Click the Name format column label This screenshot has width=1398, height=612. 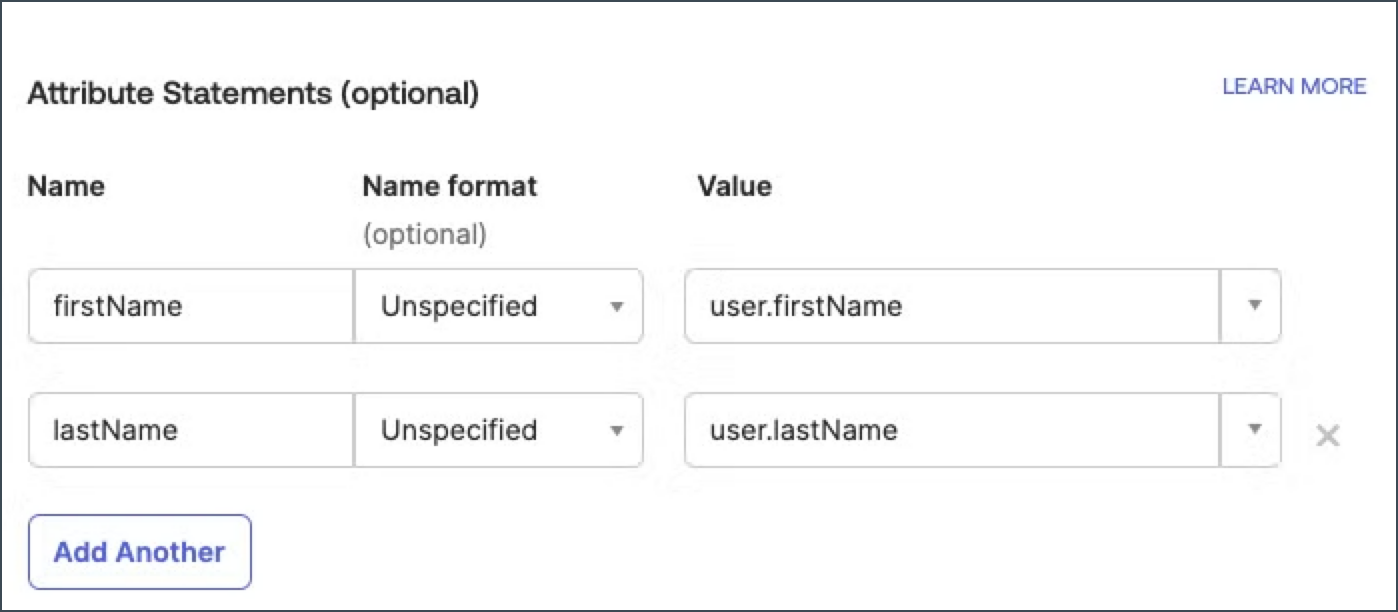click(x=449, y=186)
